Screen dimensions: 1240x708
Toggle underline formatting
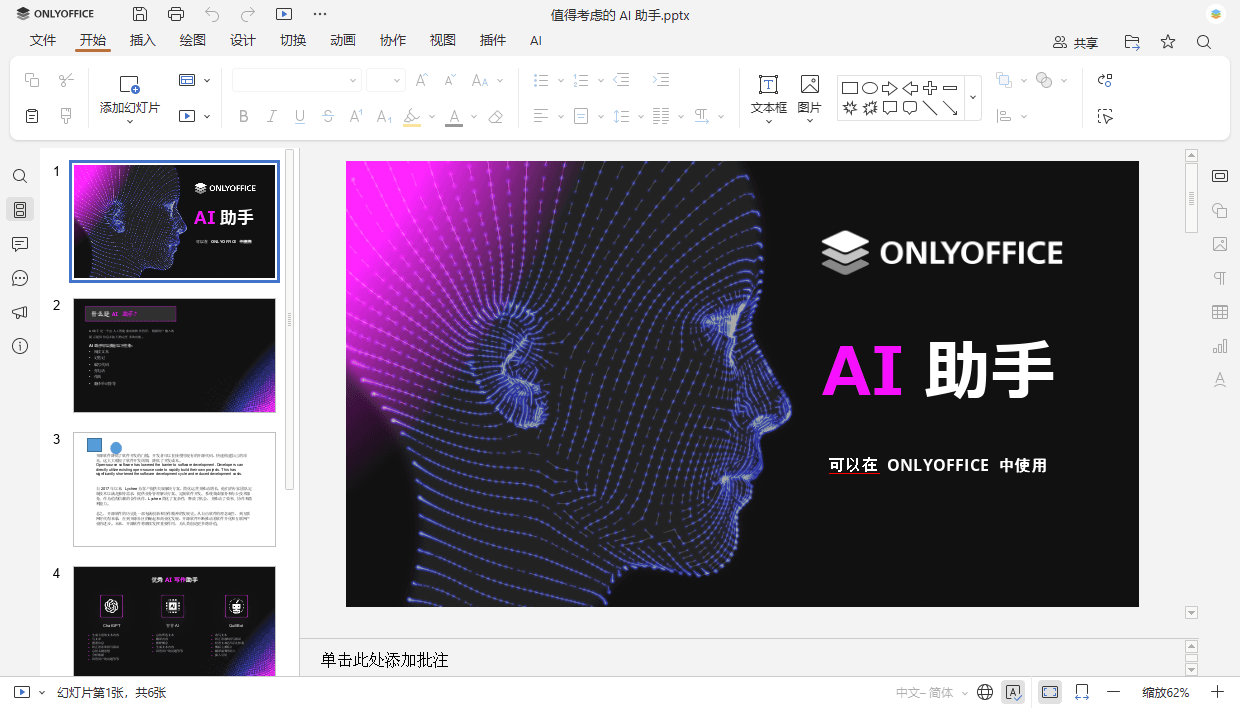299,116
